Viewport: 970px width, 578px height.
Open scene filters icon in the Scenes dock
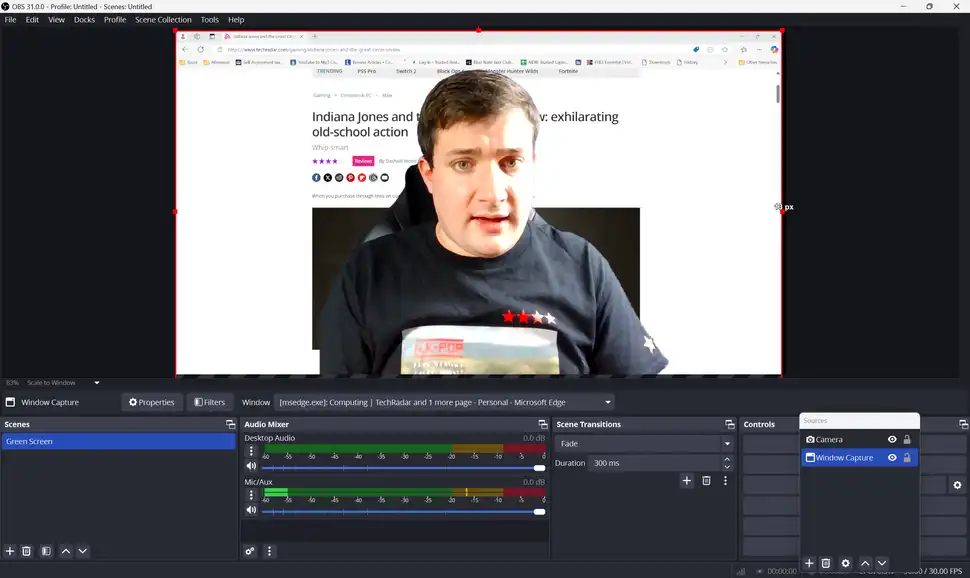pos(46,551)
